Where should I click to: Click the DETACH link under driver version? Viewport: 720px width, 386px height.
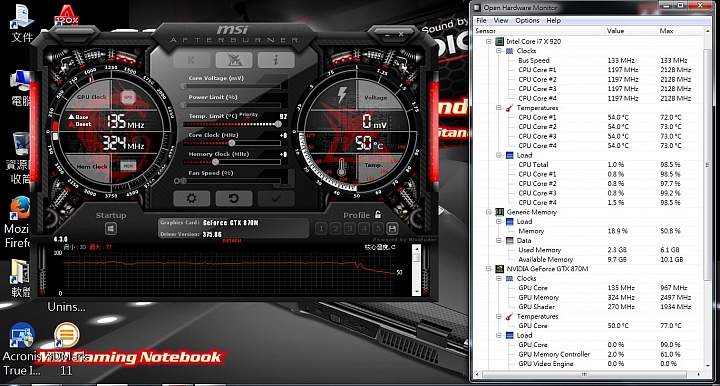click(232, 241)
